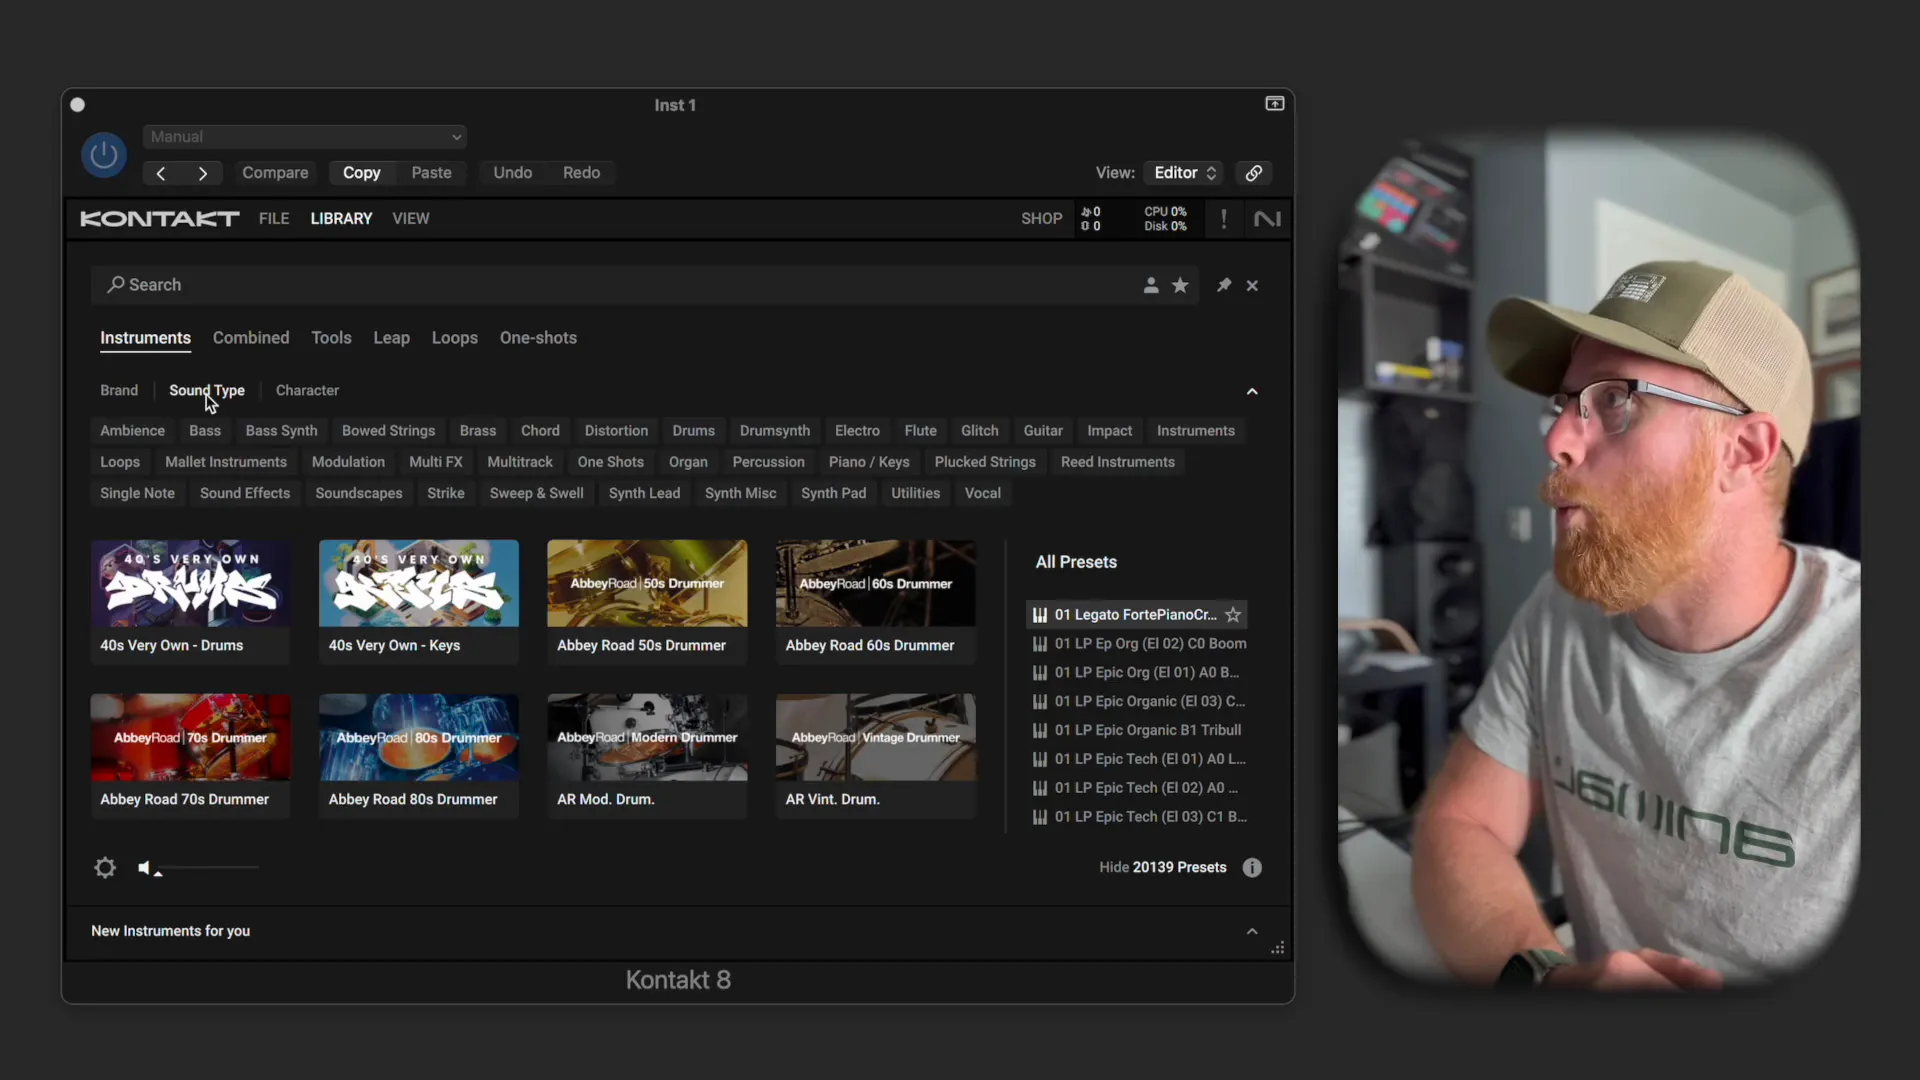1920x1080 pixels.
Task: Click the info icon beside Presets count
Action: tap(1252, 868)
